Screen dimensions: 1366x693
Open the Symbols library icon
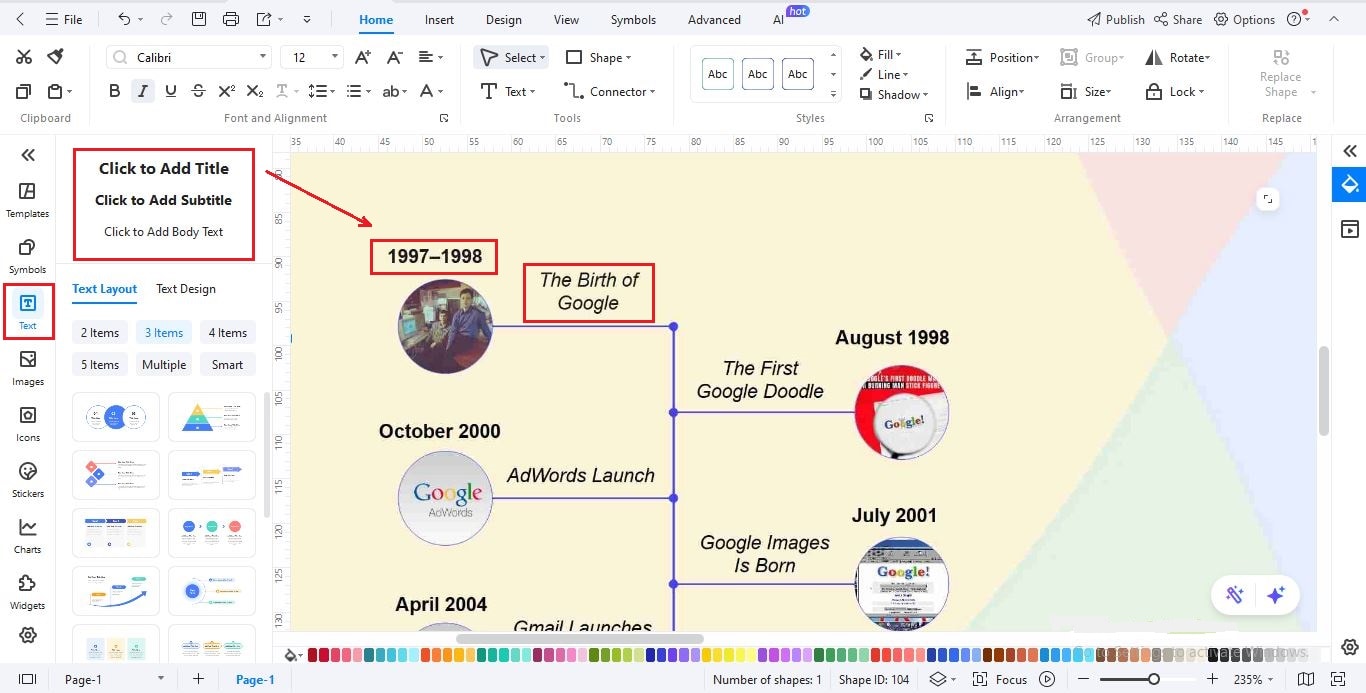27,255
